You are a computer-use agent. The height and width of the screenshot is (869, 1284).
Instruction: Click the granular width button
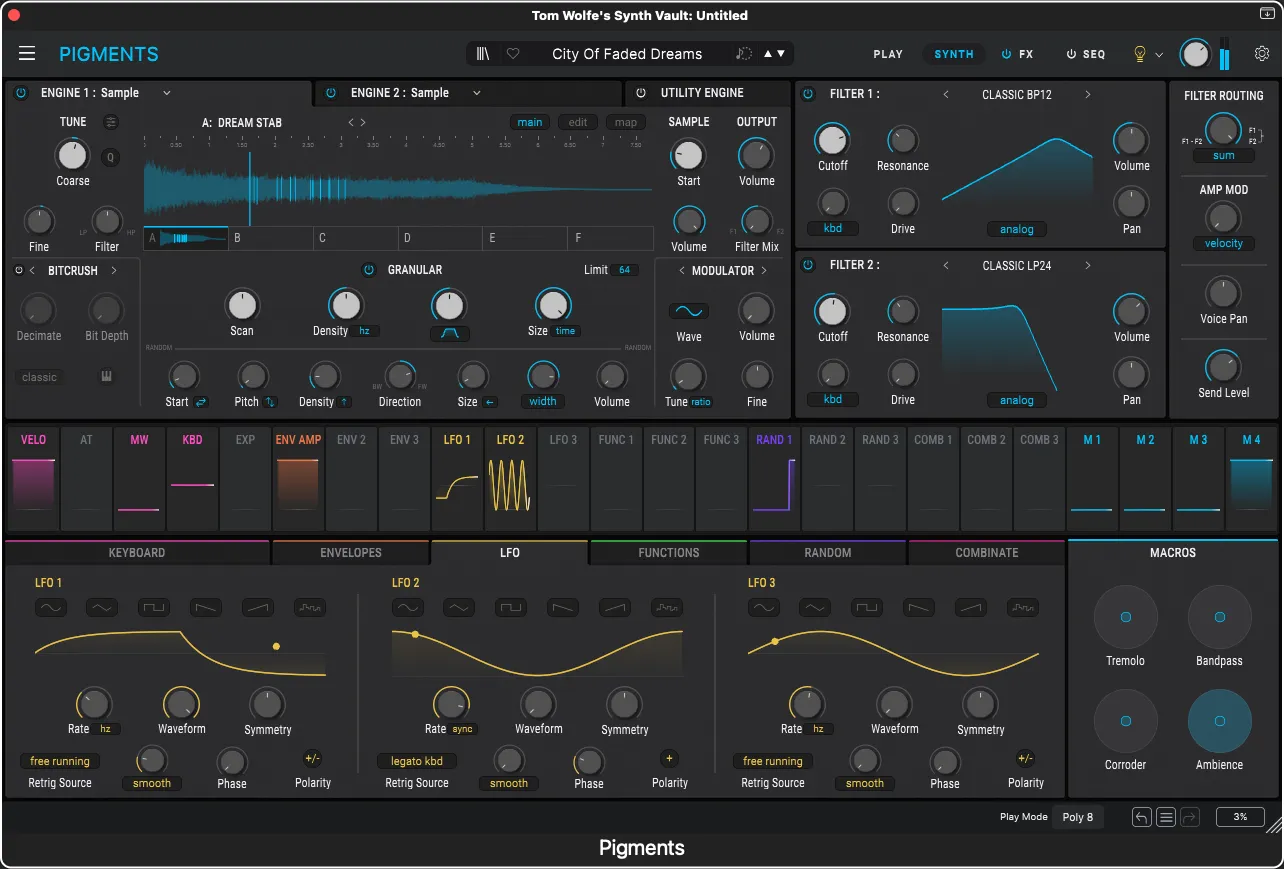coord(543,401)
